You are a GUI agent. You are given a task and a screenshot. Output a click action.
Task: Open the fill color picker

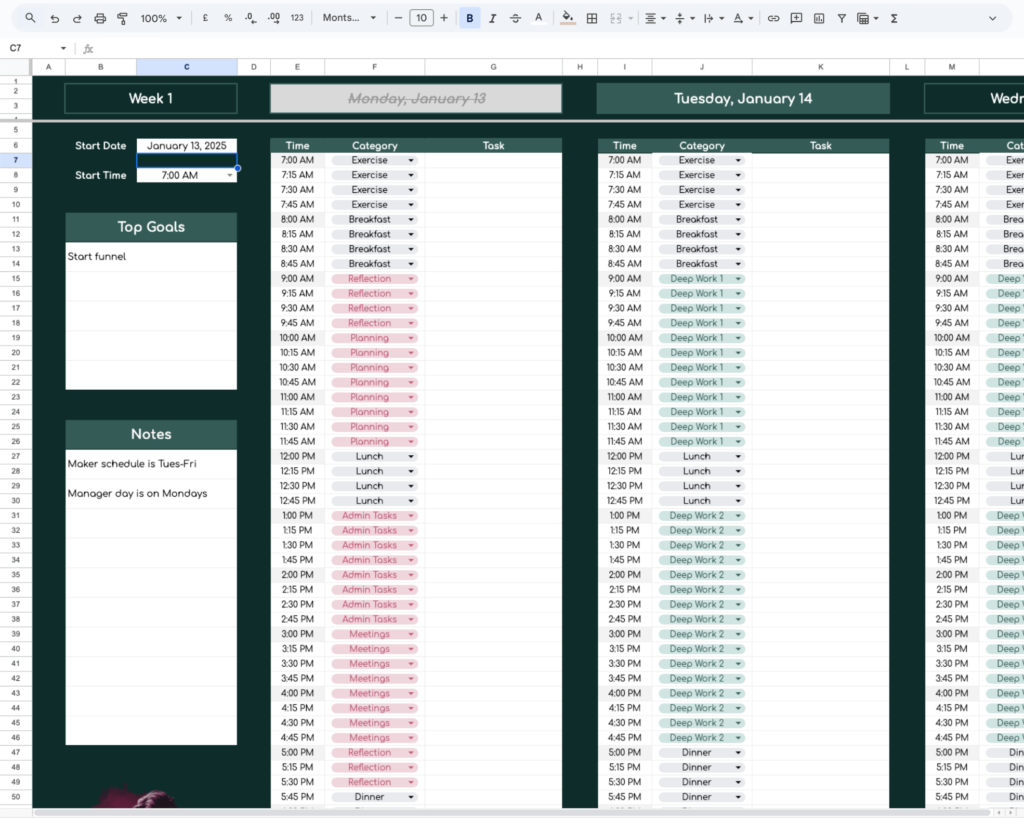(x=567, y=17)
